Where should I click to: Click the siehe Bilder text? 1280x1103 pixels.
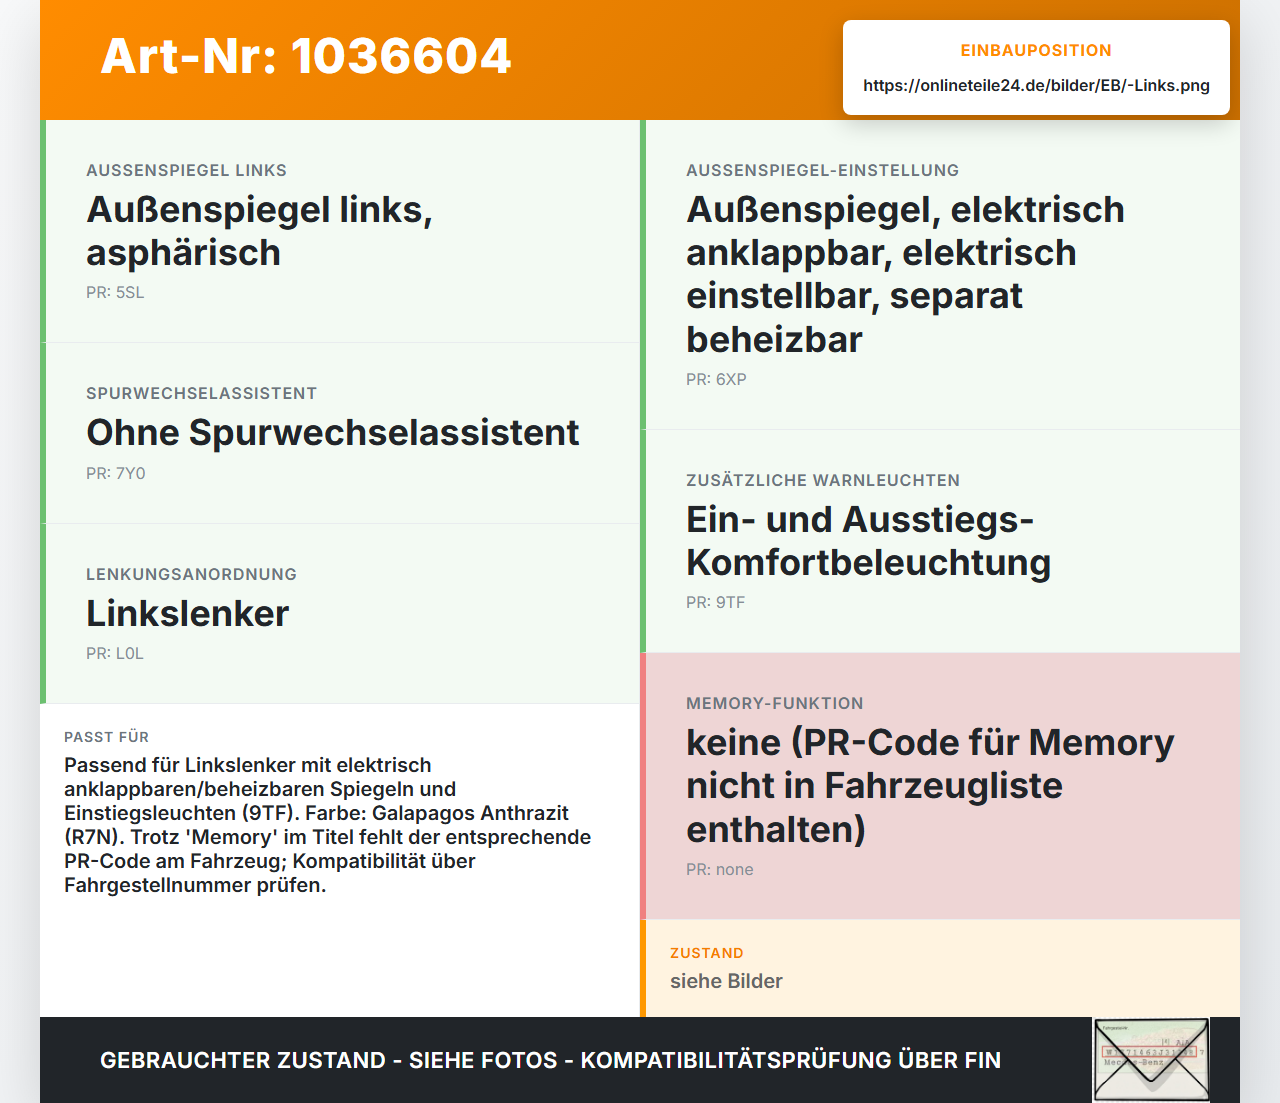click(726, 981)
